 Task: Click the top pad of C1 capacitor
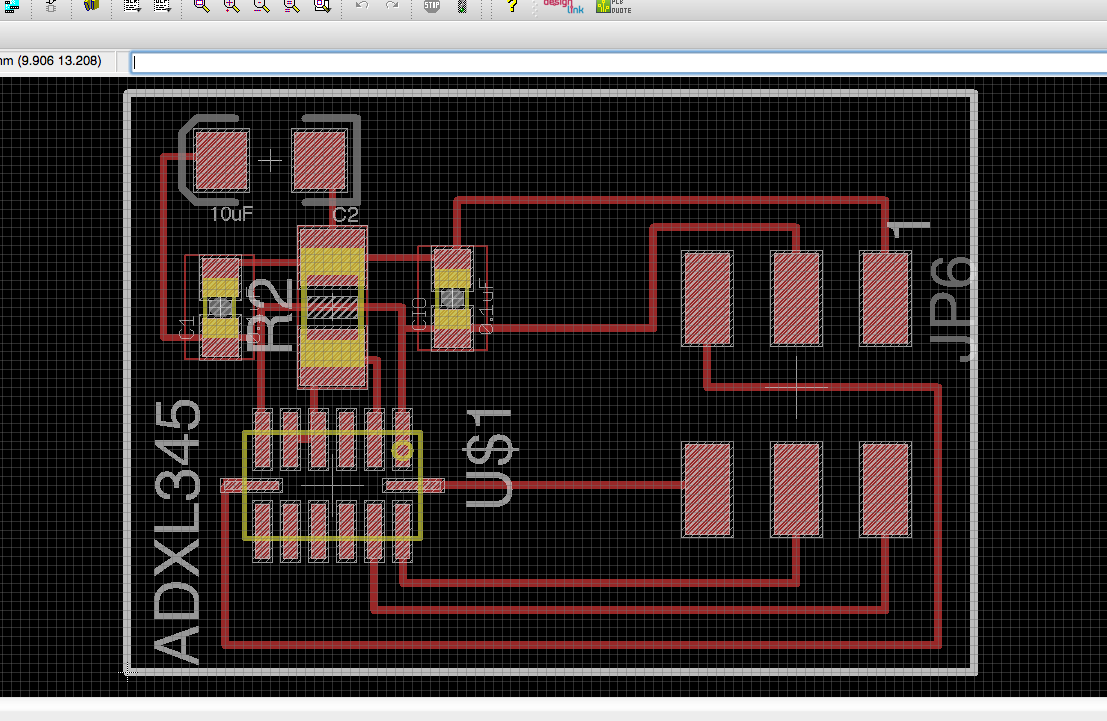tap(220, 278)
